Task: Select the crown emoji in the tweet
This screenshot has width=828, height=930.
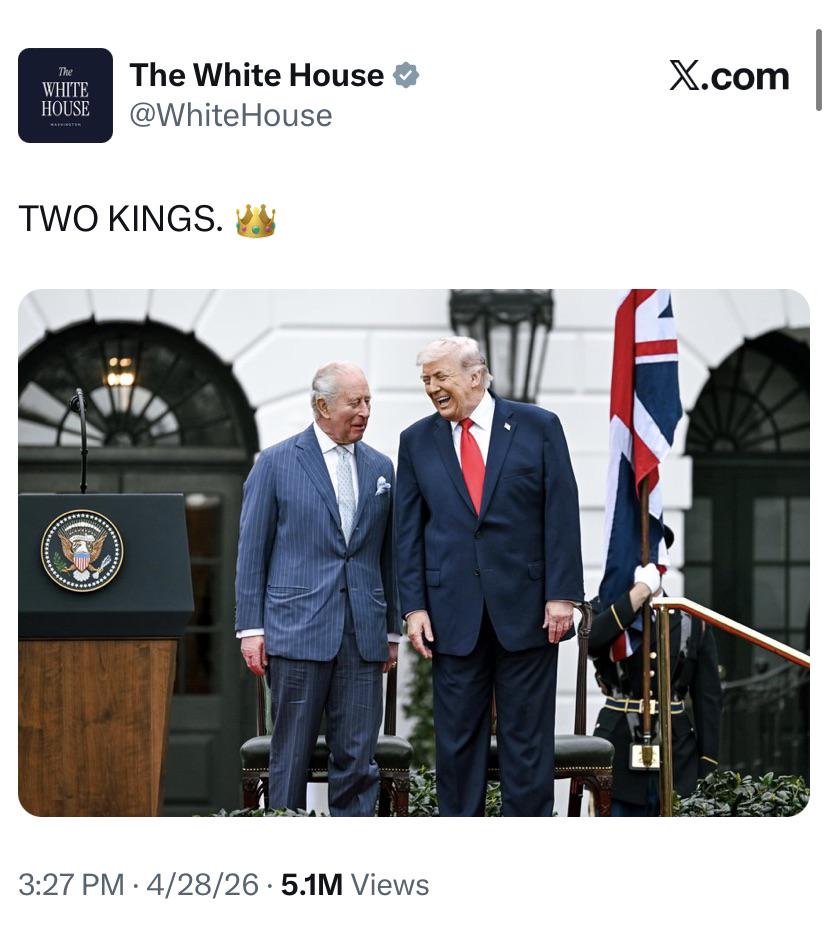Action: pyautogui.click(x=256, y=220)
